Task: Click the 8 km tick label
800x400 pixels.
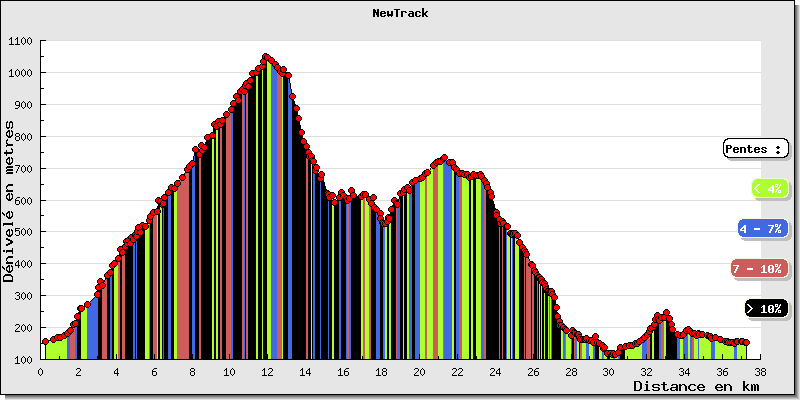Action: pos(192,372)
